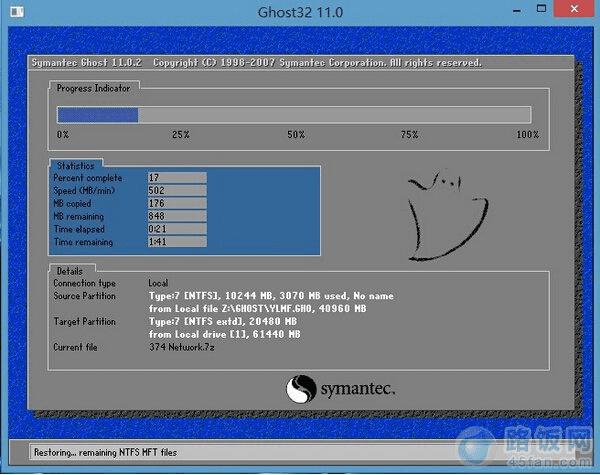Click the MB copied value box
This screenshot has width=600, height=475.
pos(176,203)
